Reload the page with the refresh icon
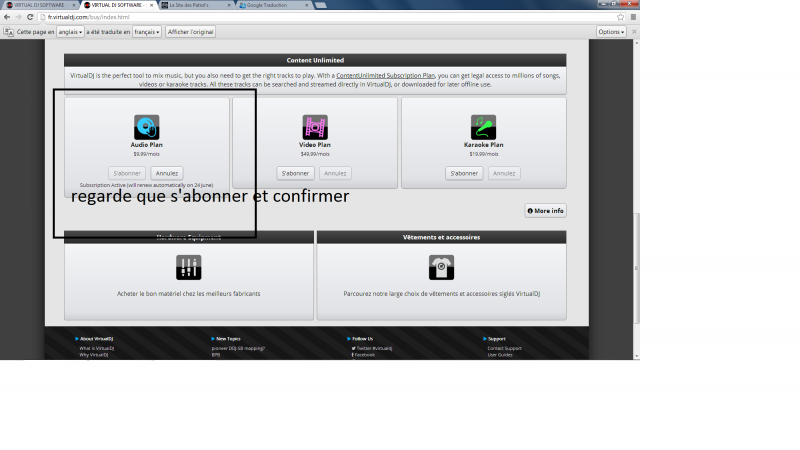Viewport: 800px width, 450px height. (30, 17)
